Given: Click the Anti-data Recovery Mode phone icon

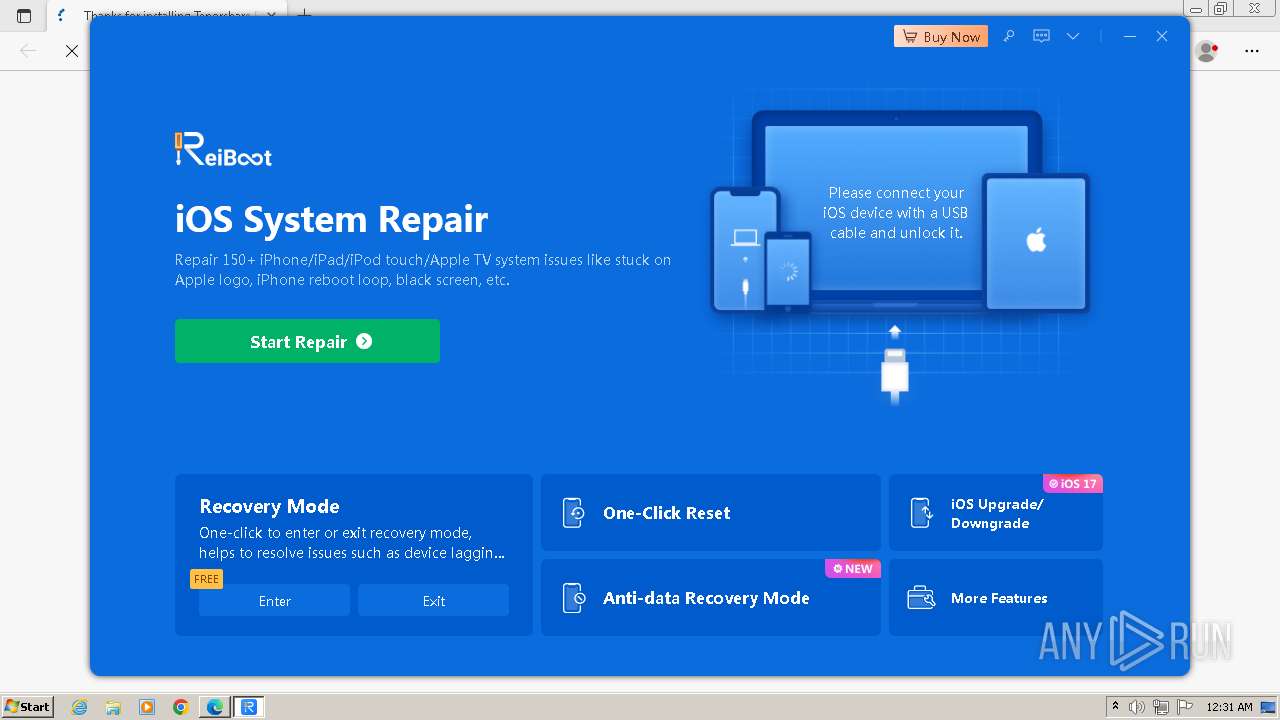Looking at the screenshot, I should coord(573,598).
